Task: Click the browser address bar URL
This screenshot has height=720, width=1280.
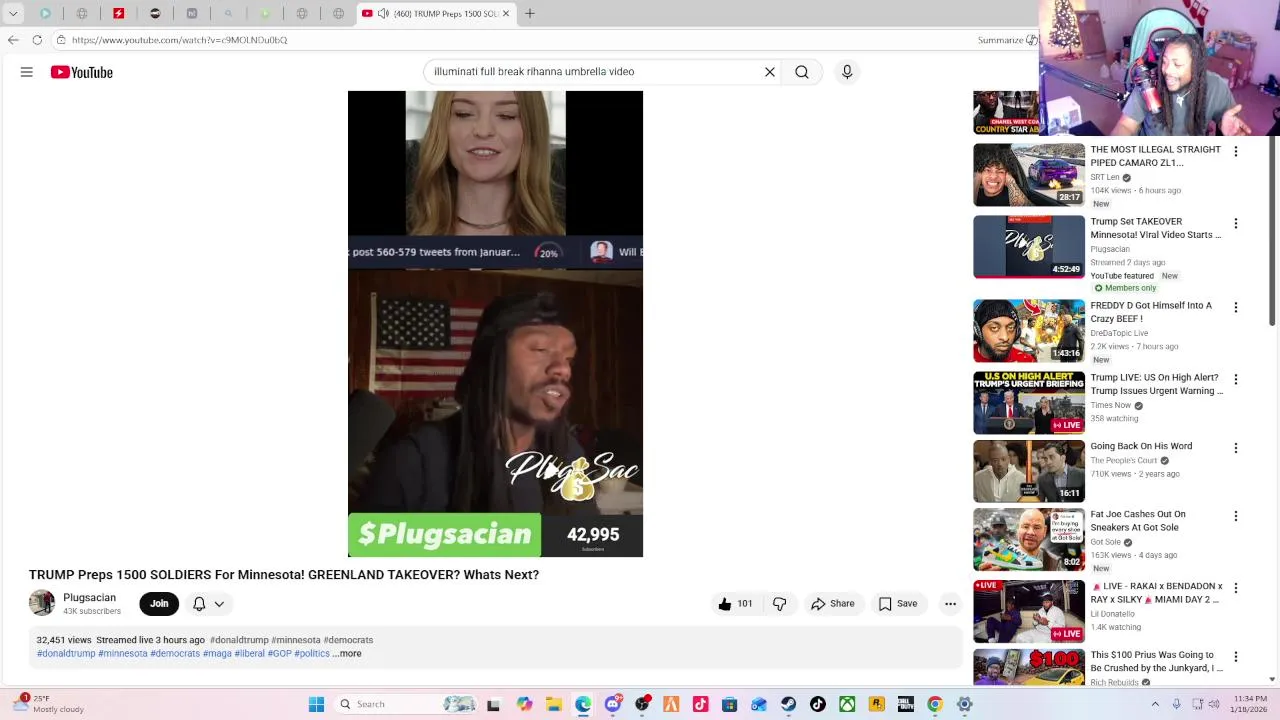Action: click(180, 40)
